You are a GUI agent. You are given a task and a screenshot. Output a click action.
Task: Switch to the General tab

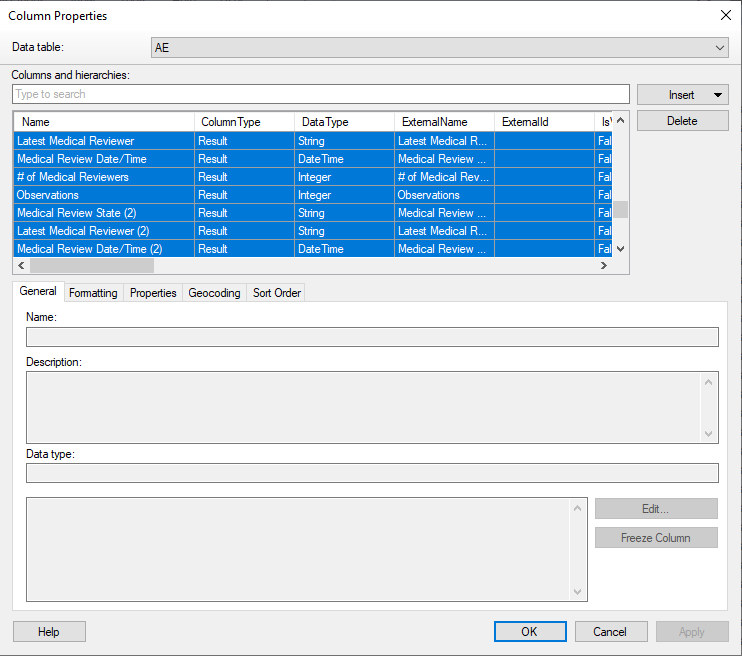pyautogui.click(x=38, y=291)
